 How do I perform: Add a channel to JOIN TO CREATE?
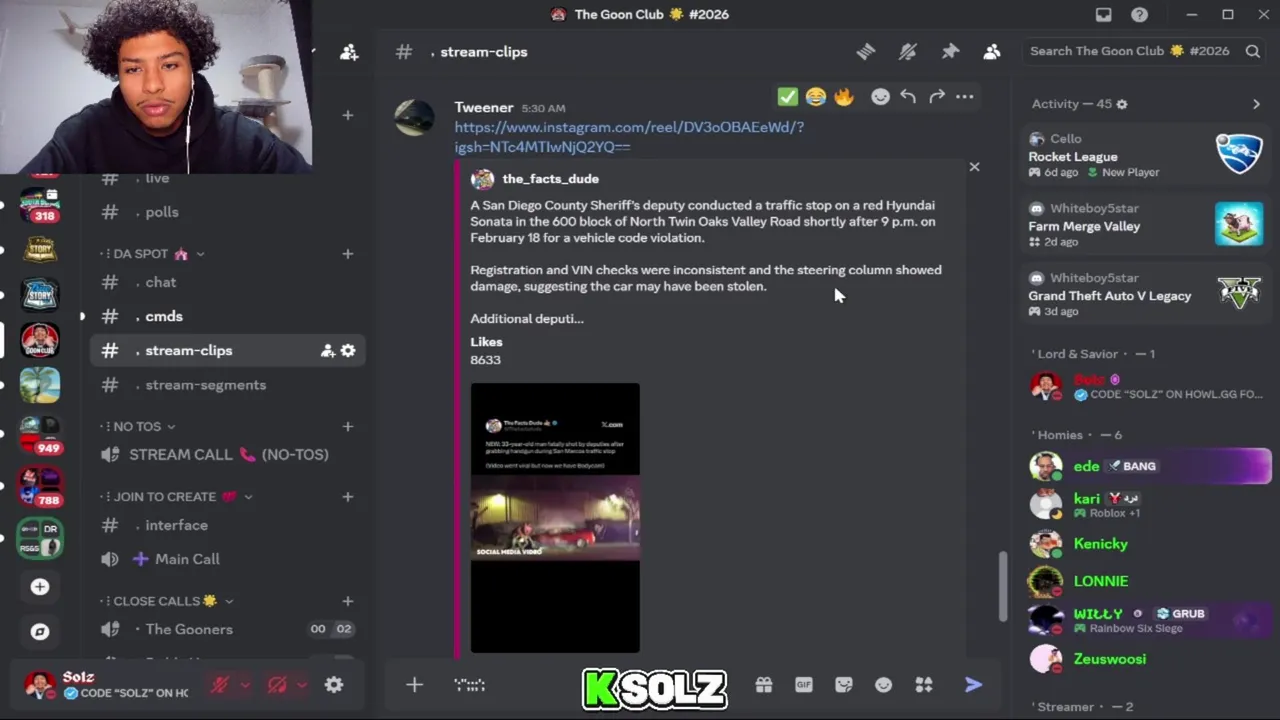click(347, 497)
